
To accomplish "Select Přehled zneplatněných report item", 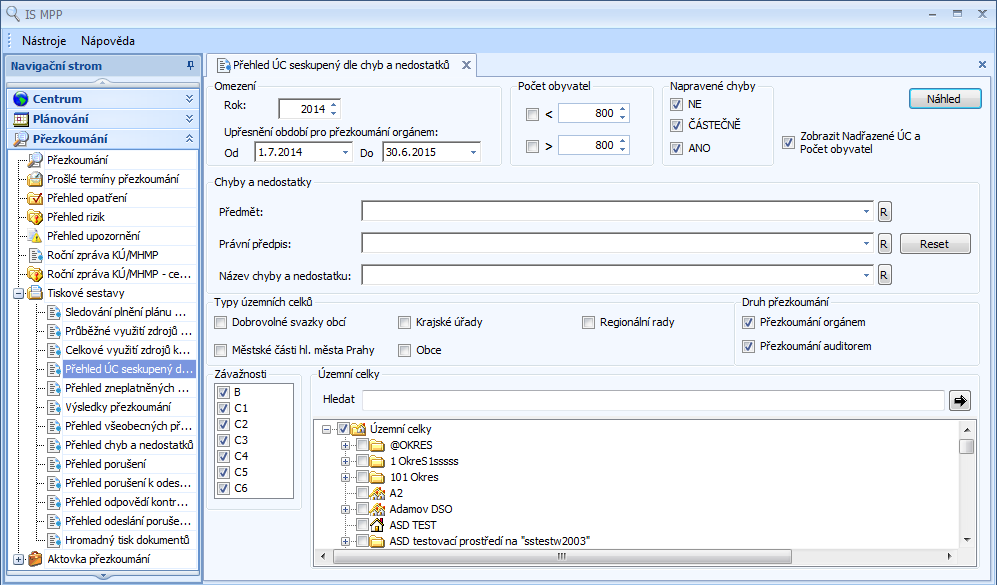I will click(x=127, y=388).
